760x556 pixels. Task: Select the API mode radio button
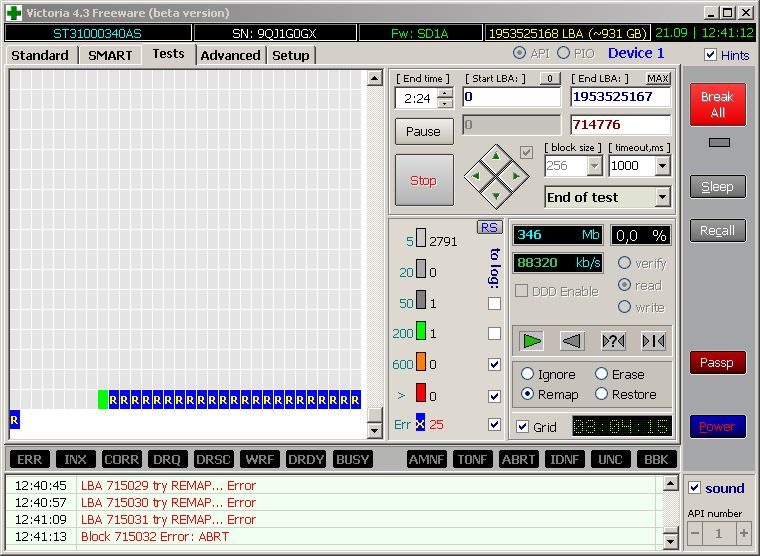click(x=519, y=53)
